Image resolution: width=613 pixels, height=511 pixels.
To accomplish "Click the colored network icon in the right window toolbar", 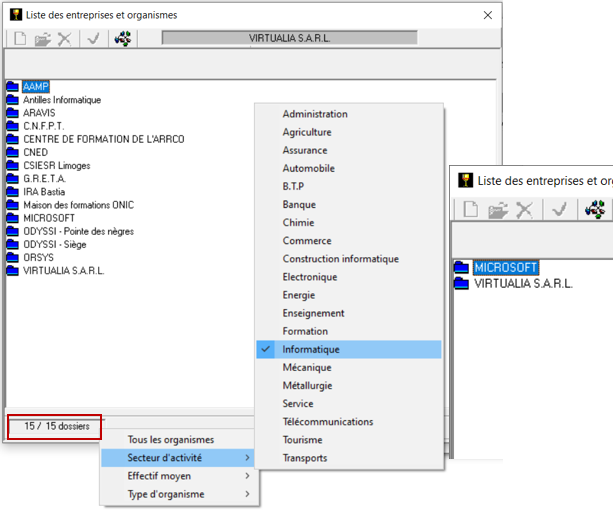I will coord(596,208).
